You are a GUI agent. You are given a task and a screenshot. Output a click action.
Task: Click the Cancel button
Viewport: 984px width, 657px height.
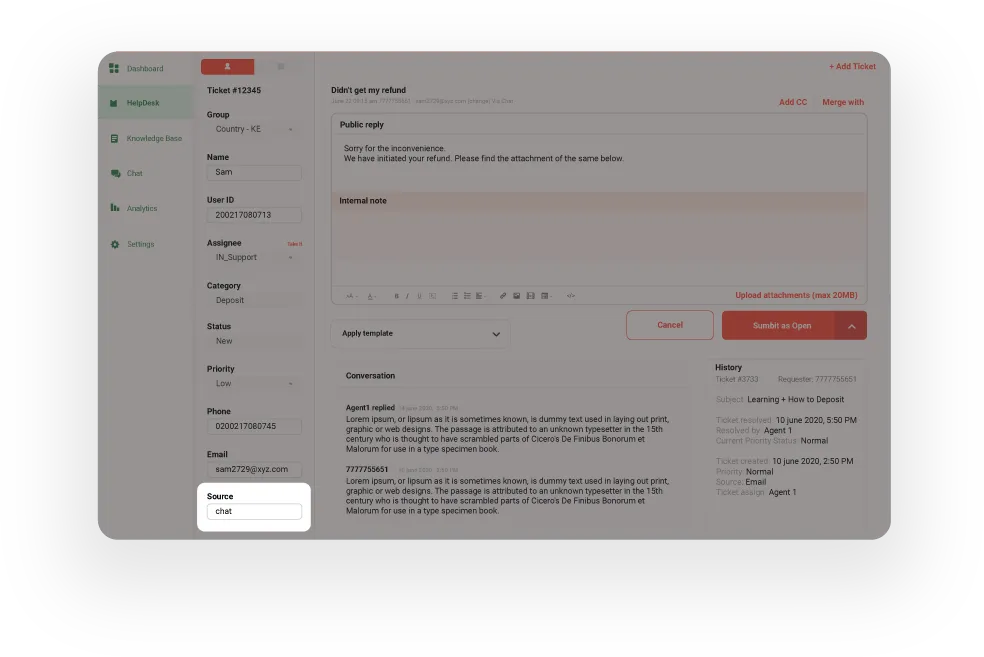tap(669, 325)
